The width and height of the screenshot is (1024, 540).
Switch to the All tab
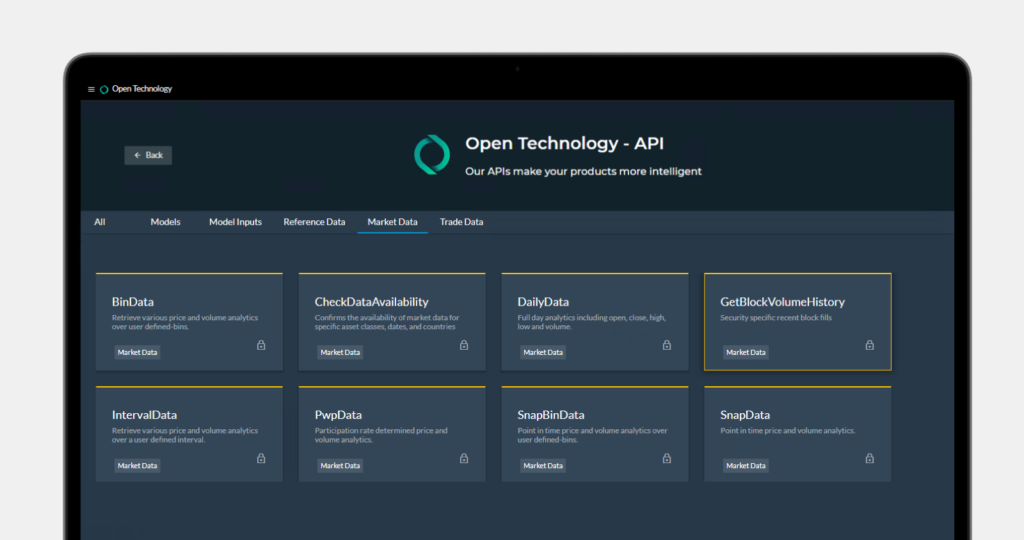[x=99, y=222]
